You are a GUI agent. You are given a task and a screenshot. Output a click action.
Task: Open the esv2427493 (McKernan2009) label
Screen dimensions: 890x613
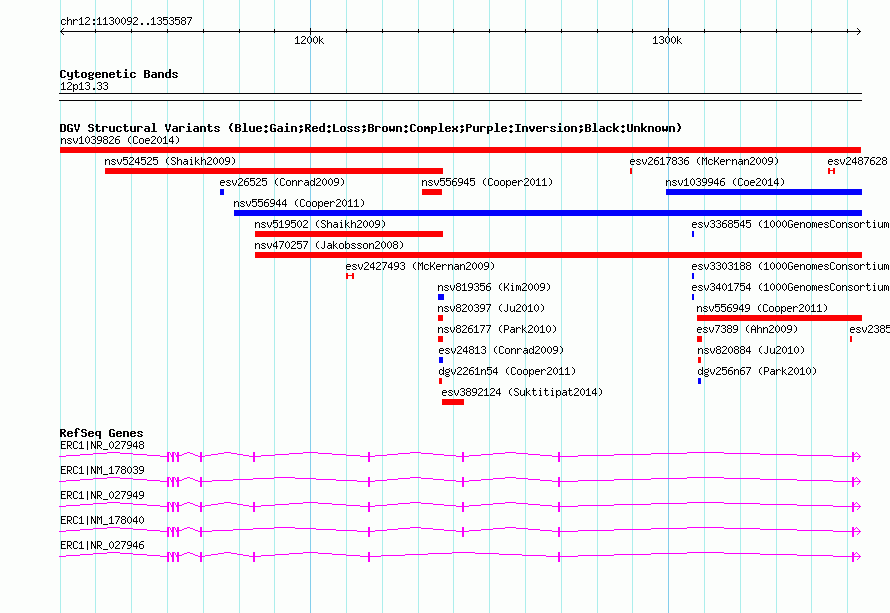(x=420, y=266)
